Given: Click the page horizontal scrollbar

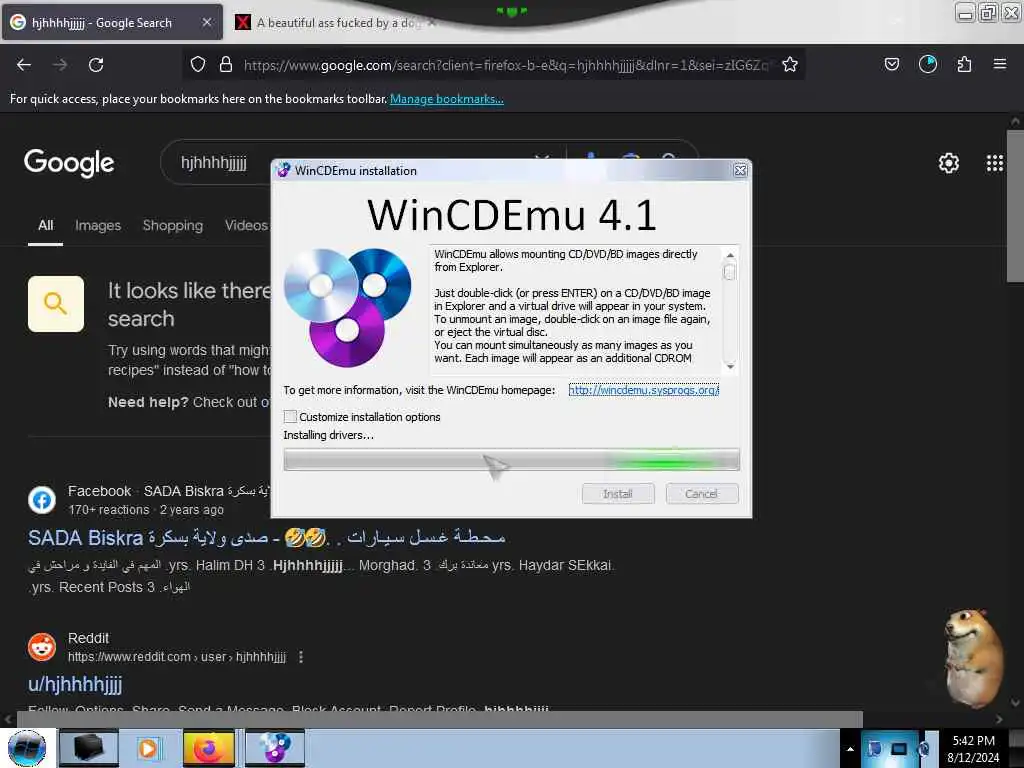Looking at the screenshot, I should pos(440,719).
